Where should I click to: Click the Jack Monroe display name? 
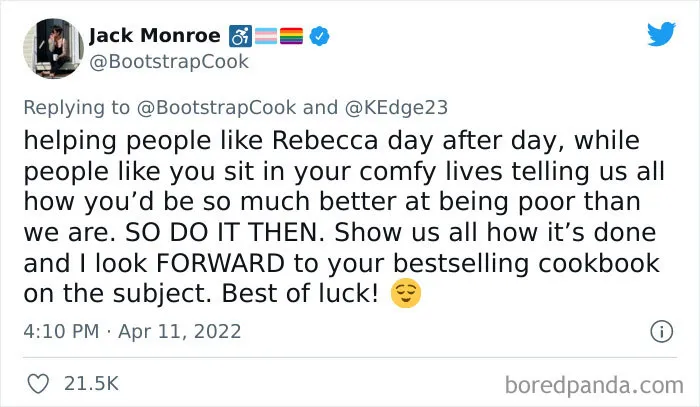click(155, 36)
